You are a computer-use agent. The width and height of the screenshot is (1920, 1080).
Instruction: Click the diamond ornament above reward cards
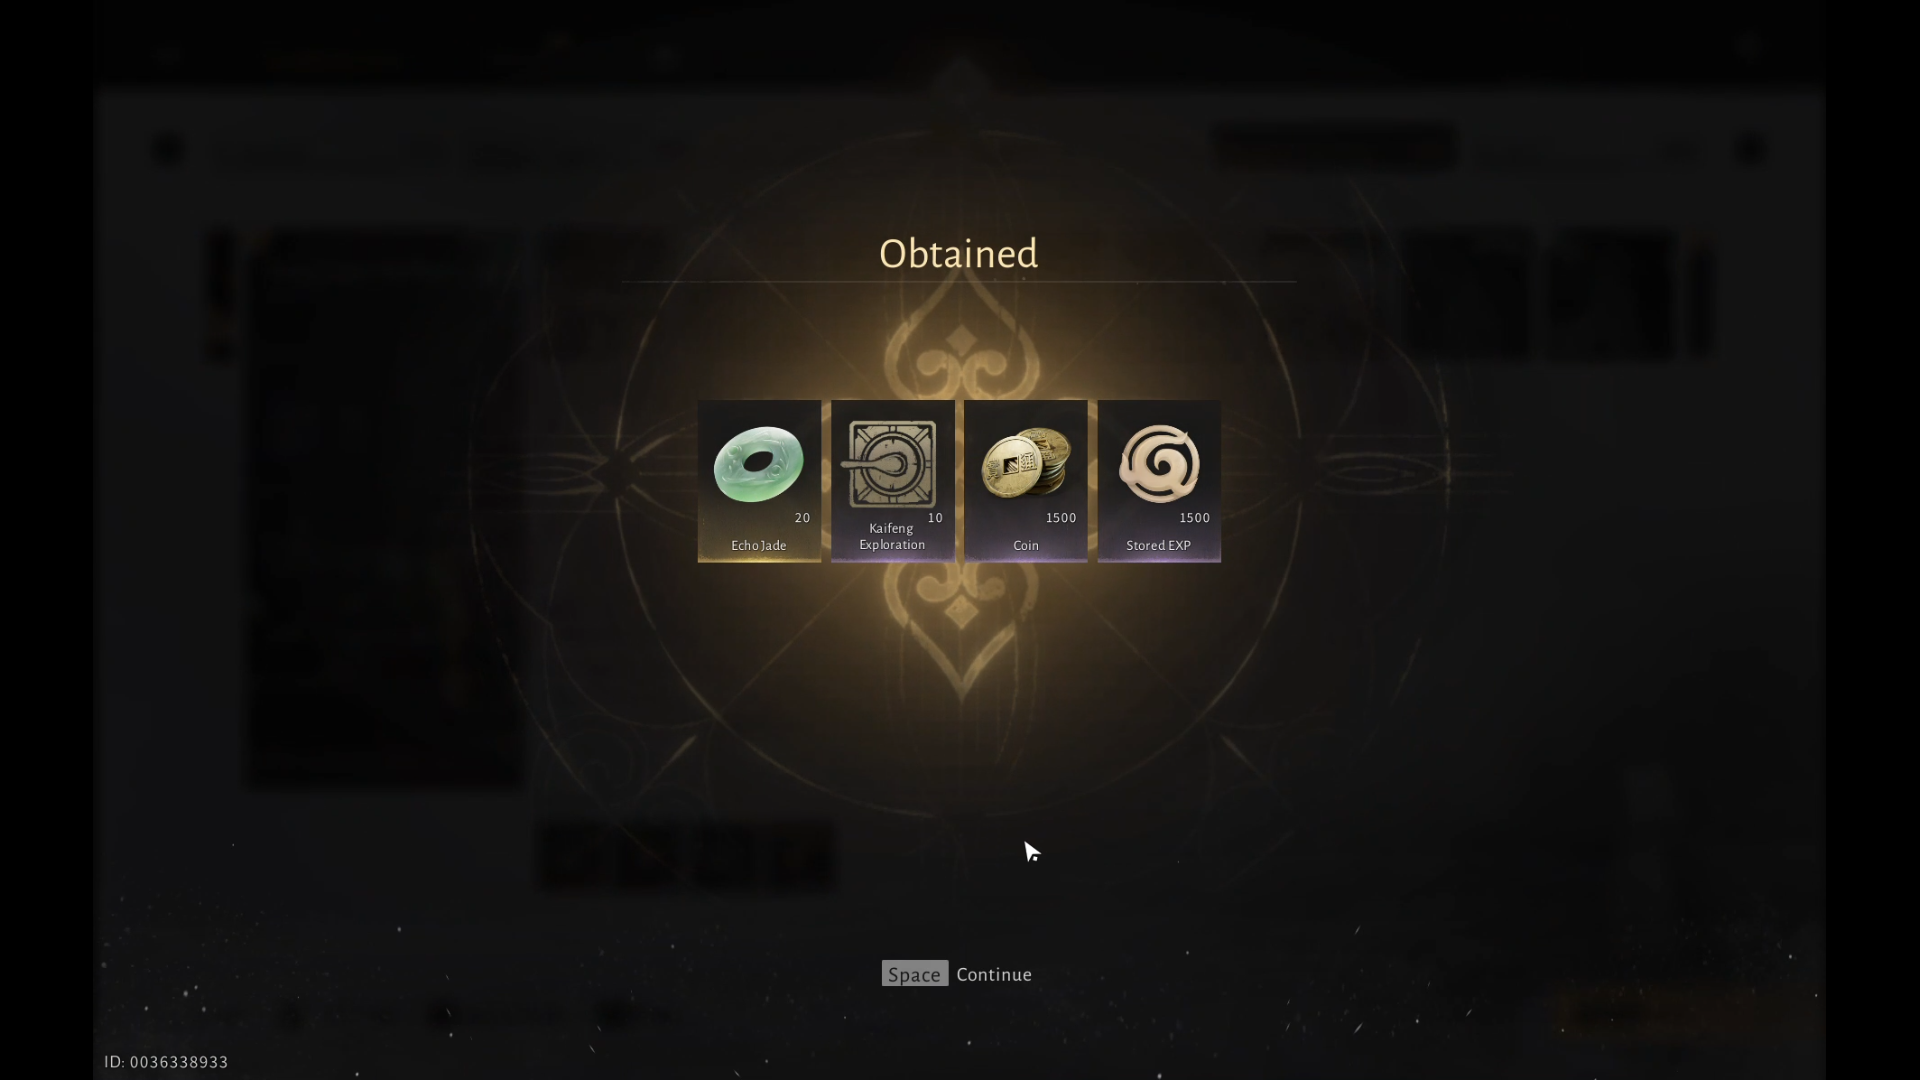point(961,340)
